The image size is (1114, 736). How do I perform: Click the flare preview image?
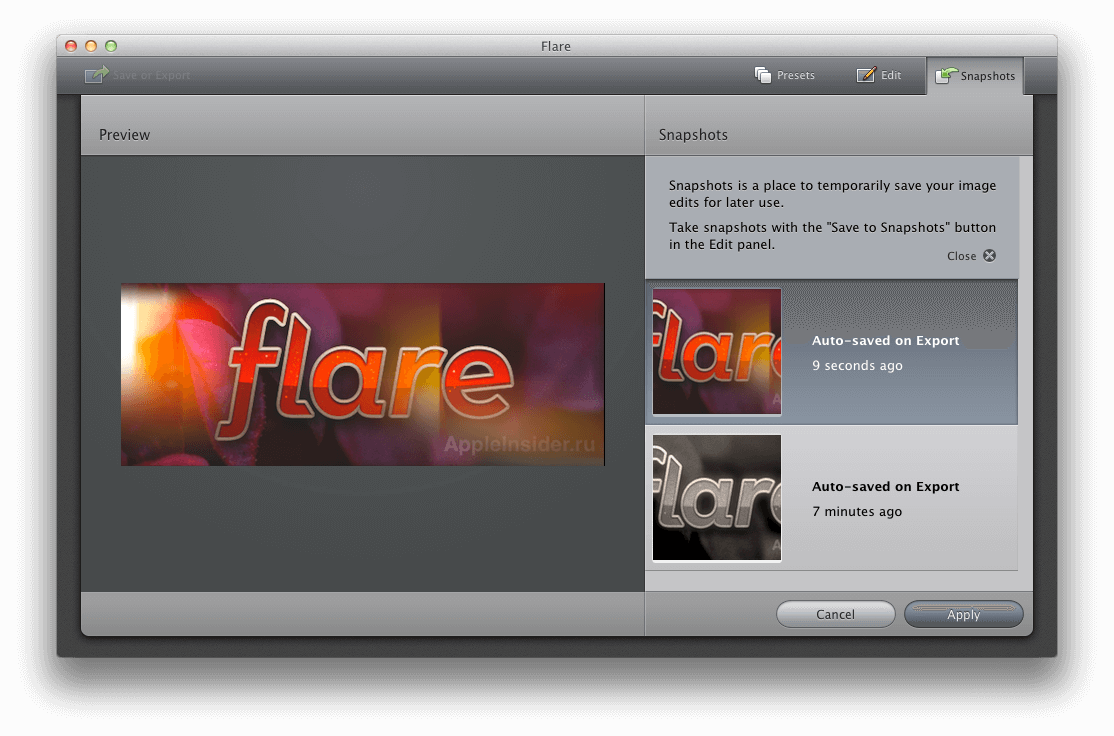(x=362, y=374)
